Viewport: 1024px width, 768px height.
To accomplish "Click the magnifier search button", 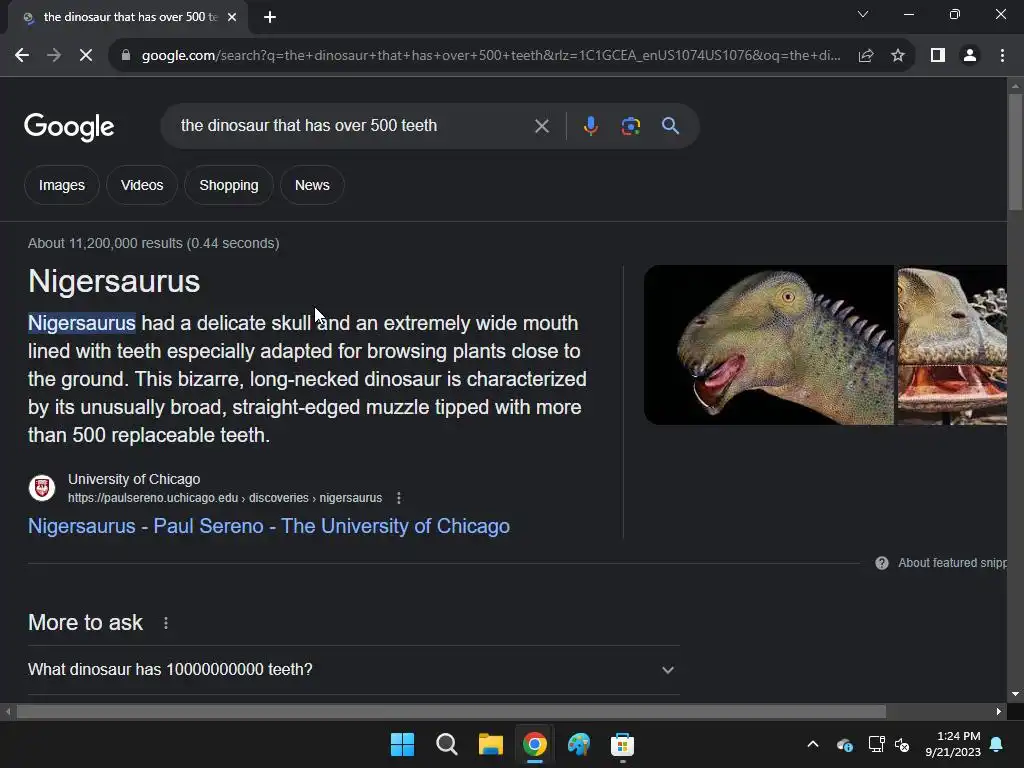I will pos(670,126).
